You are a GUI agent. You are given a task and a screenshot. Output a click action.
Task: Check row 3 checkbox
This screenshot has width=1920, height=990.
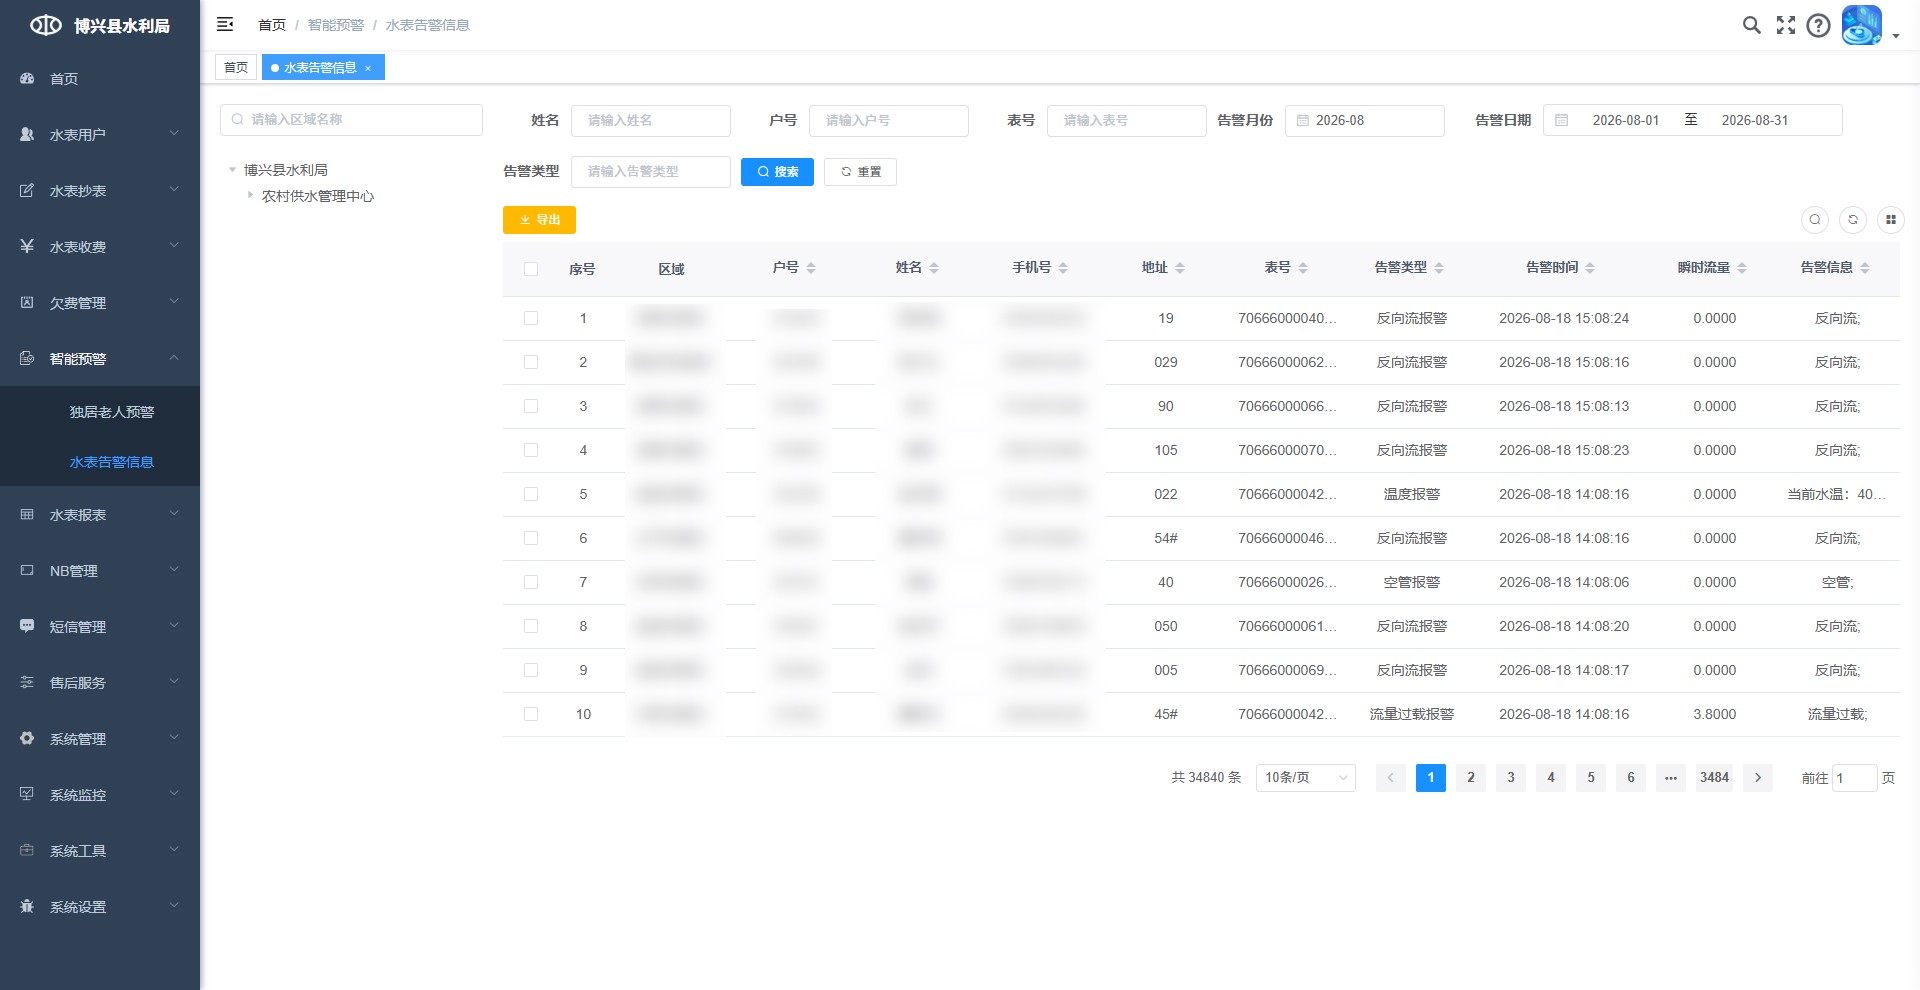(x=531, y=406)
